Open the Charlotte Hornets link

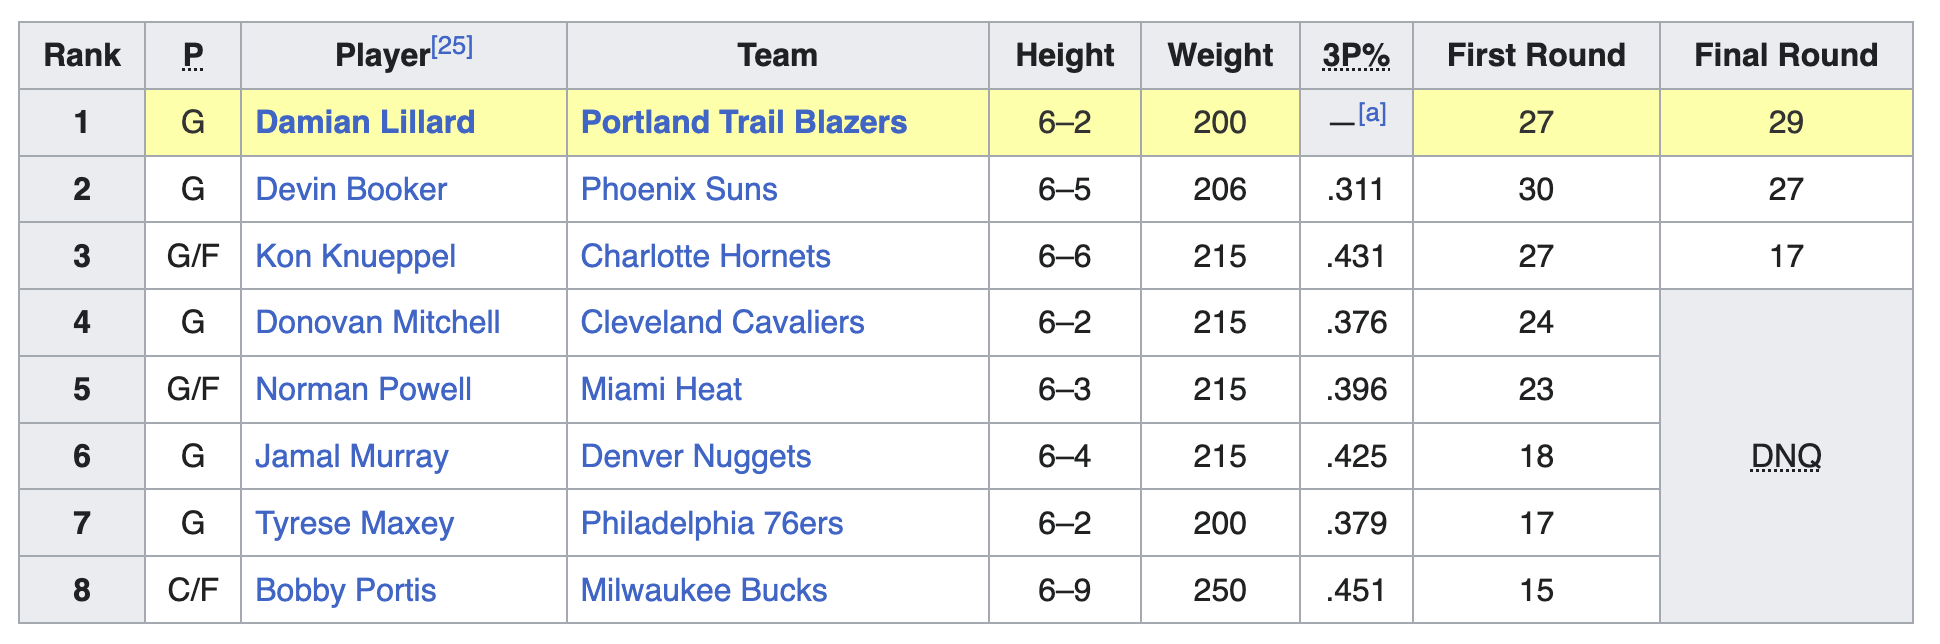(x=705, y=256)
